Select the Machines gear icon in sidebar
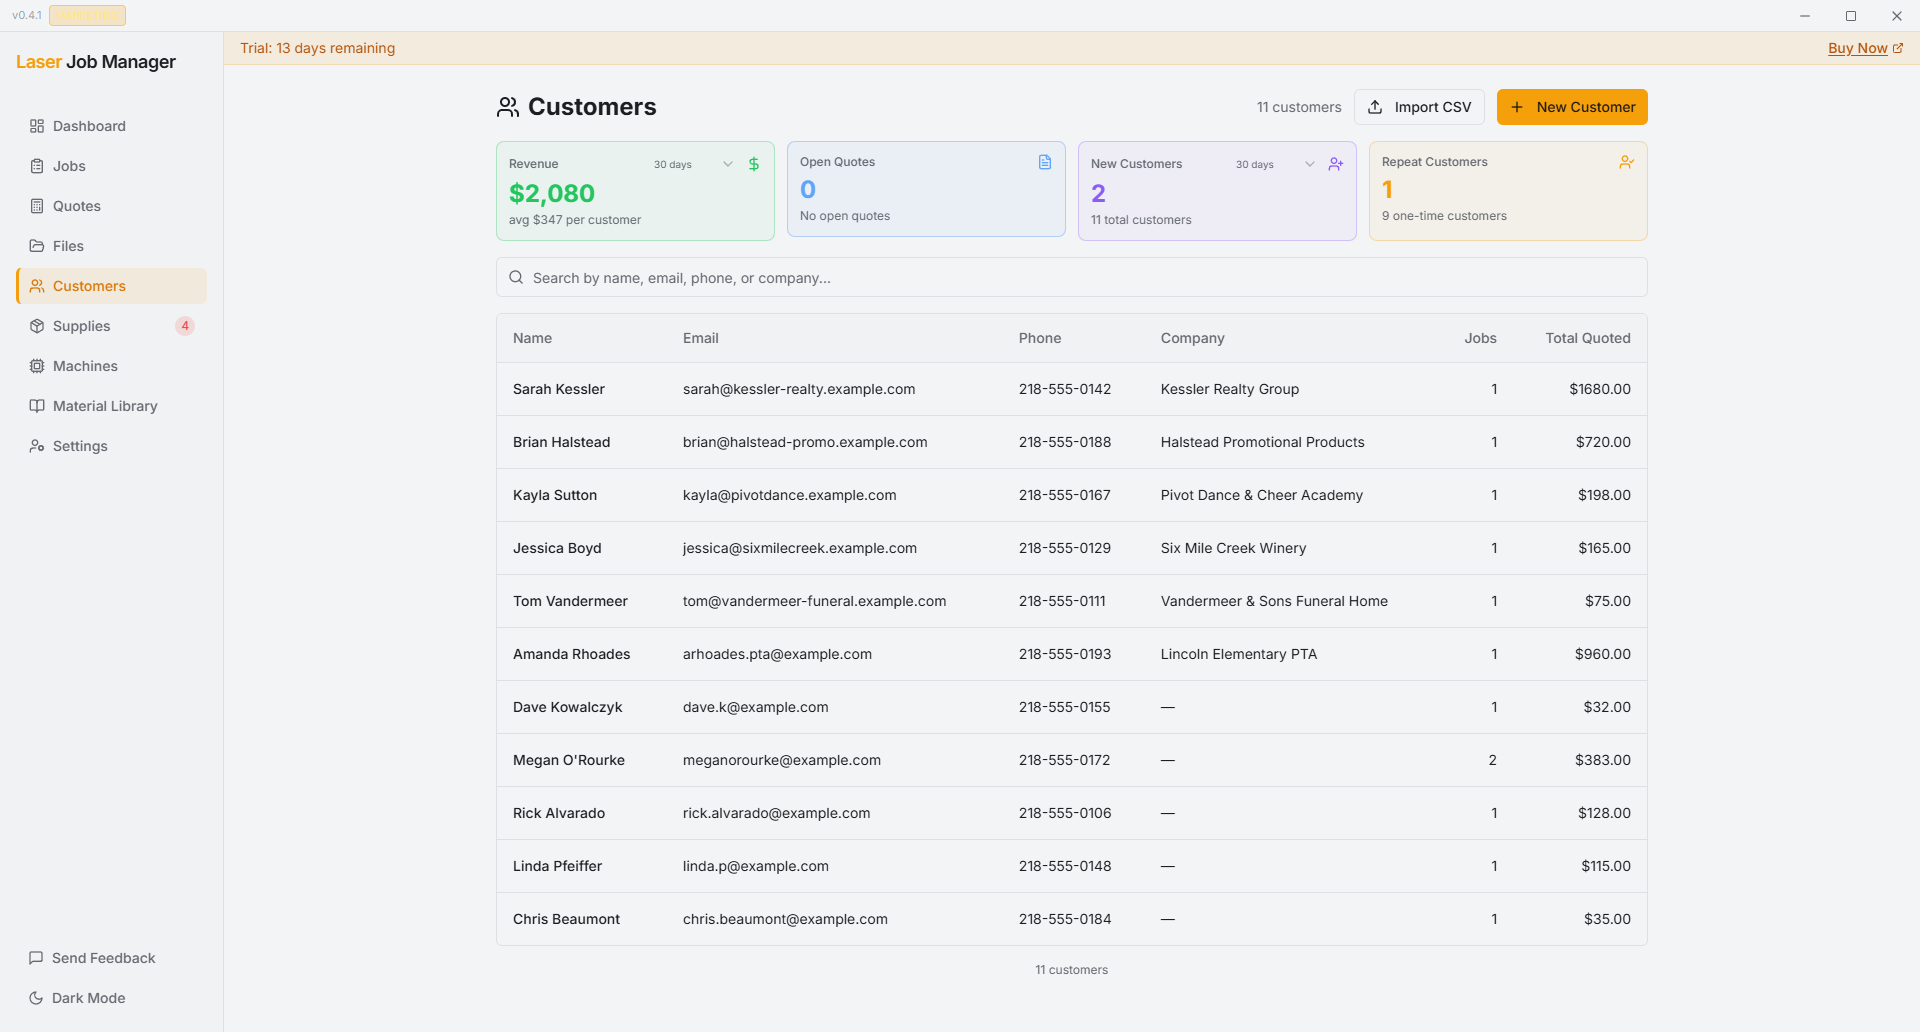The width and height of the screenshot is (1920, 1032). click(37, 366)
